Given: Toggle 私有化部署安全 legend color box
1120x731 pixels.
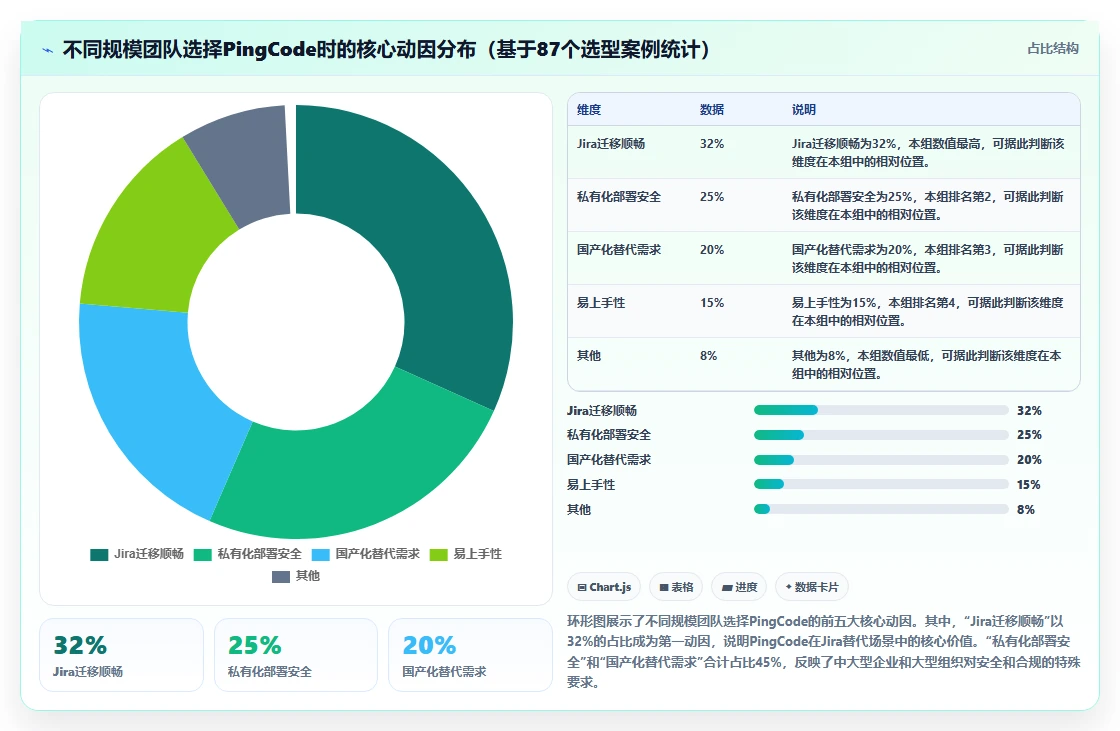Looking at the screenshot, I should (203, 555).
